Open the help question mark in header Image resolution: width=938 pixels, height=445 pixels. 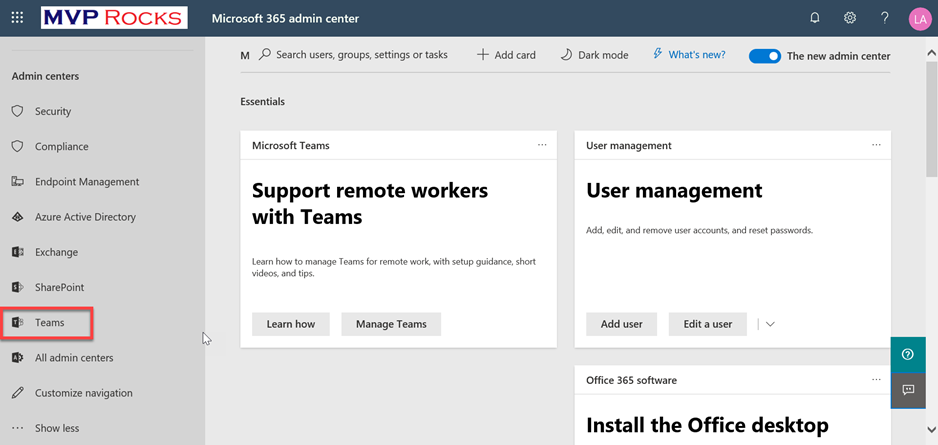885,18
